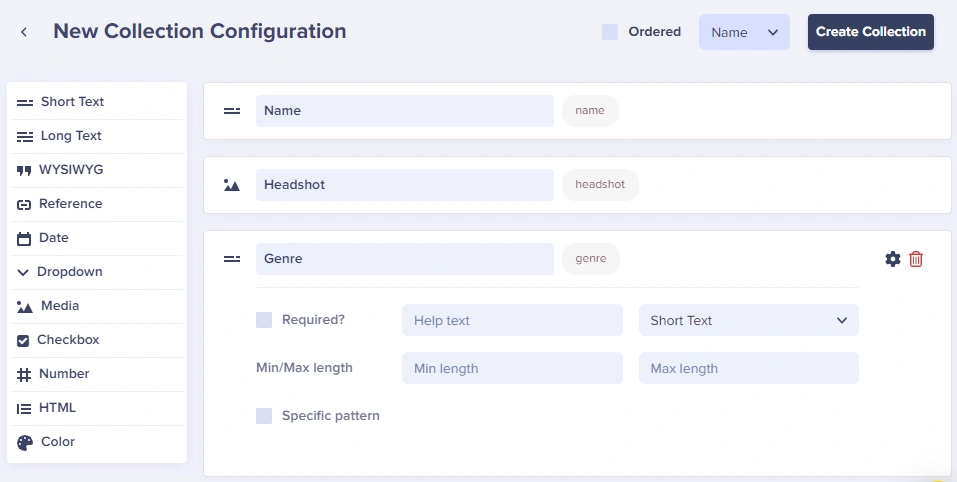
Task: Expand the Short Text field type dropdown
Action: tap(748, 320)
